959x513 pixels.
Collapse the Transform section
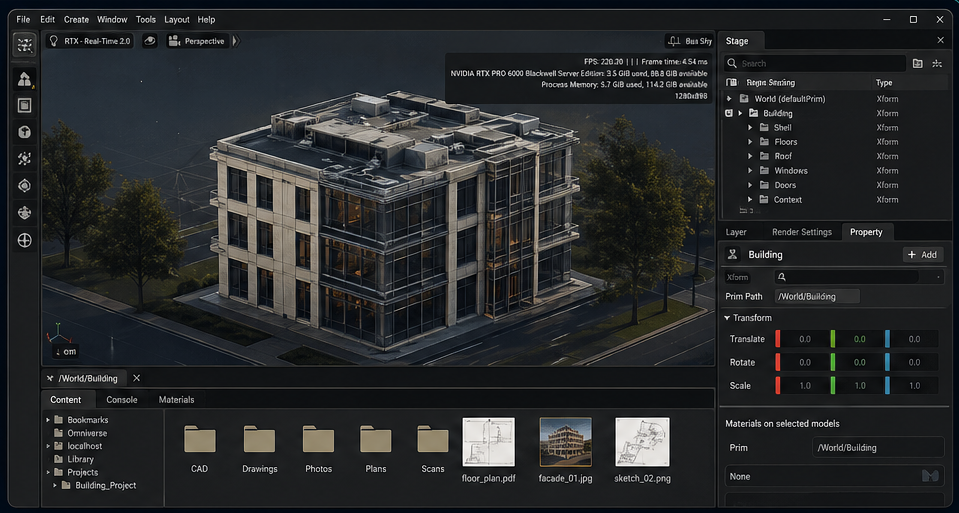coord(727,318)
